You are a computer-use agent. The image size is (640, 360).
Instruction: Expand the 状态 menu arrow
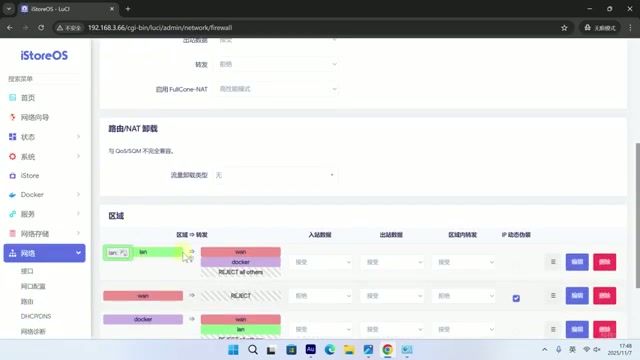(78, 137)
